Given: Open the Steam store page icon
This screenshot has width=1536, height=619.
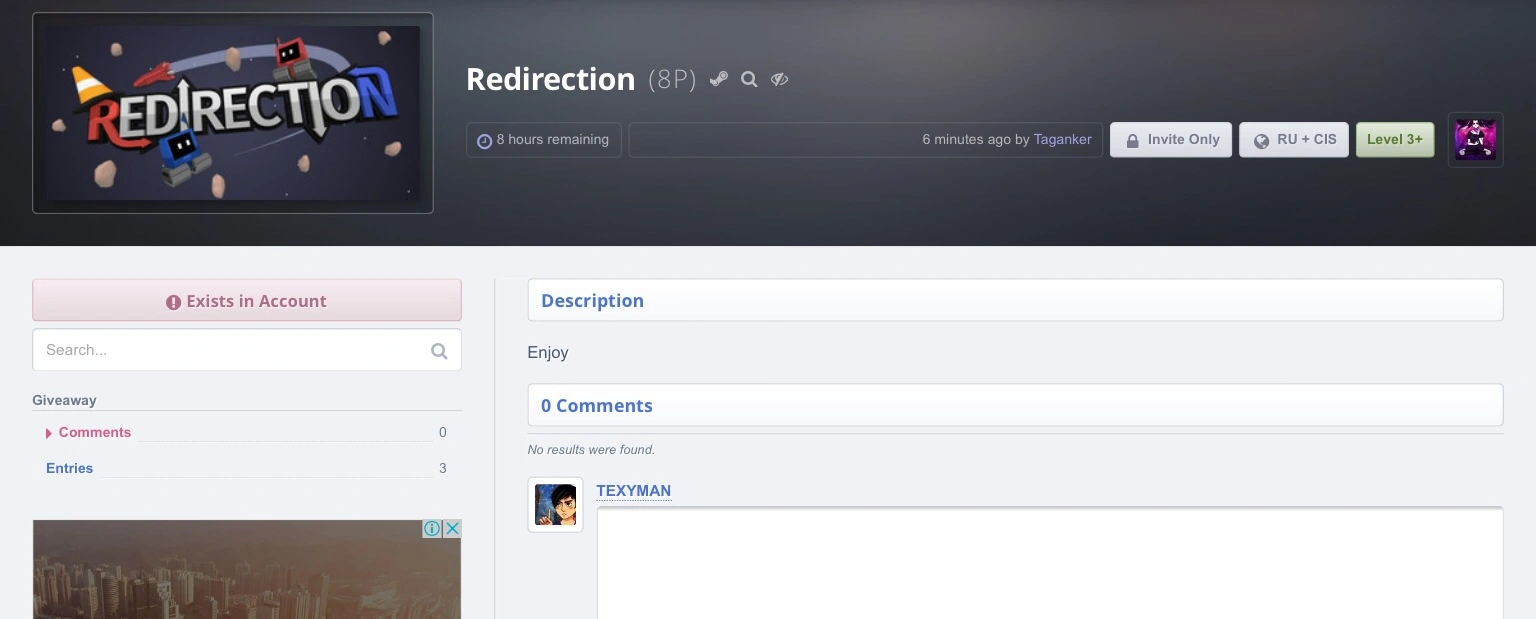Looking at the screenshot, I should pyautogui.click(x=718, y=79).
